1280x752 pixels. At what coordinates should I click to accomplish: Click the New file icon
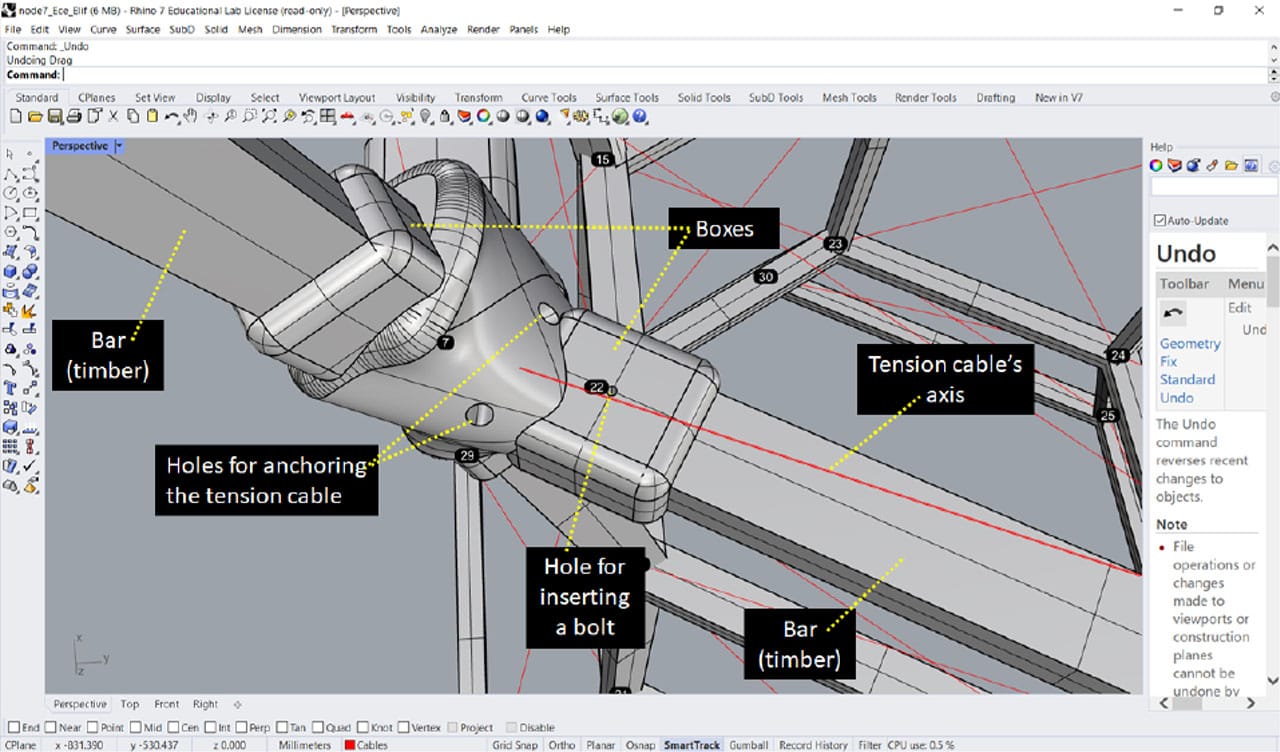15,116
